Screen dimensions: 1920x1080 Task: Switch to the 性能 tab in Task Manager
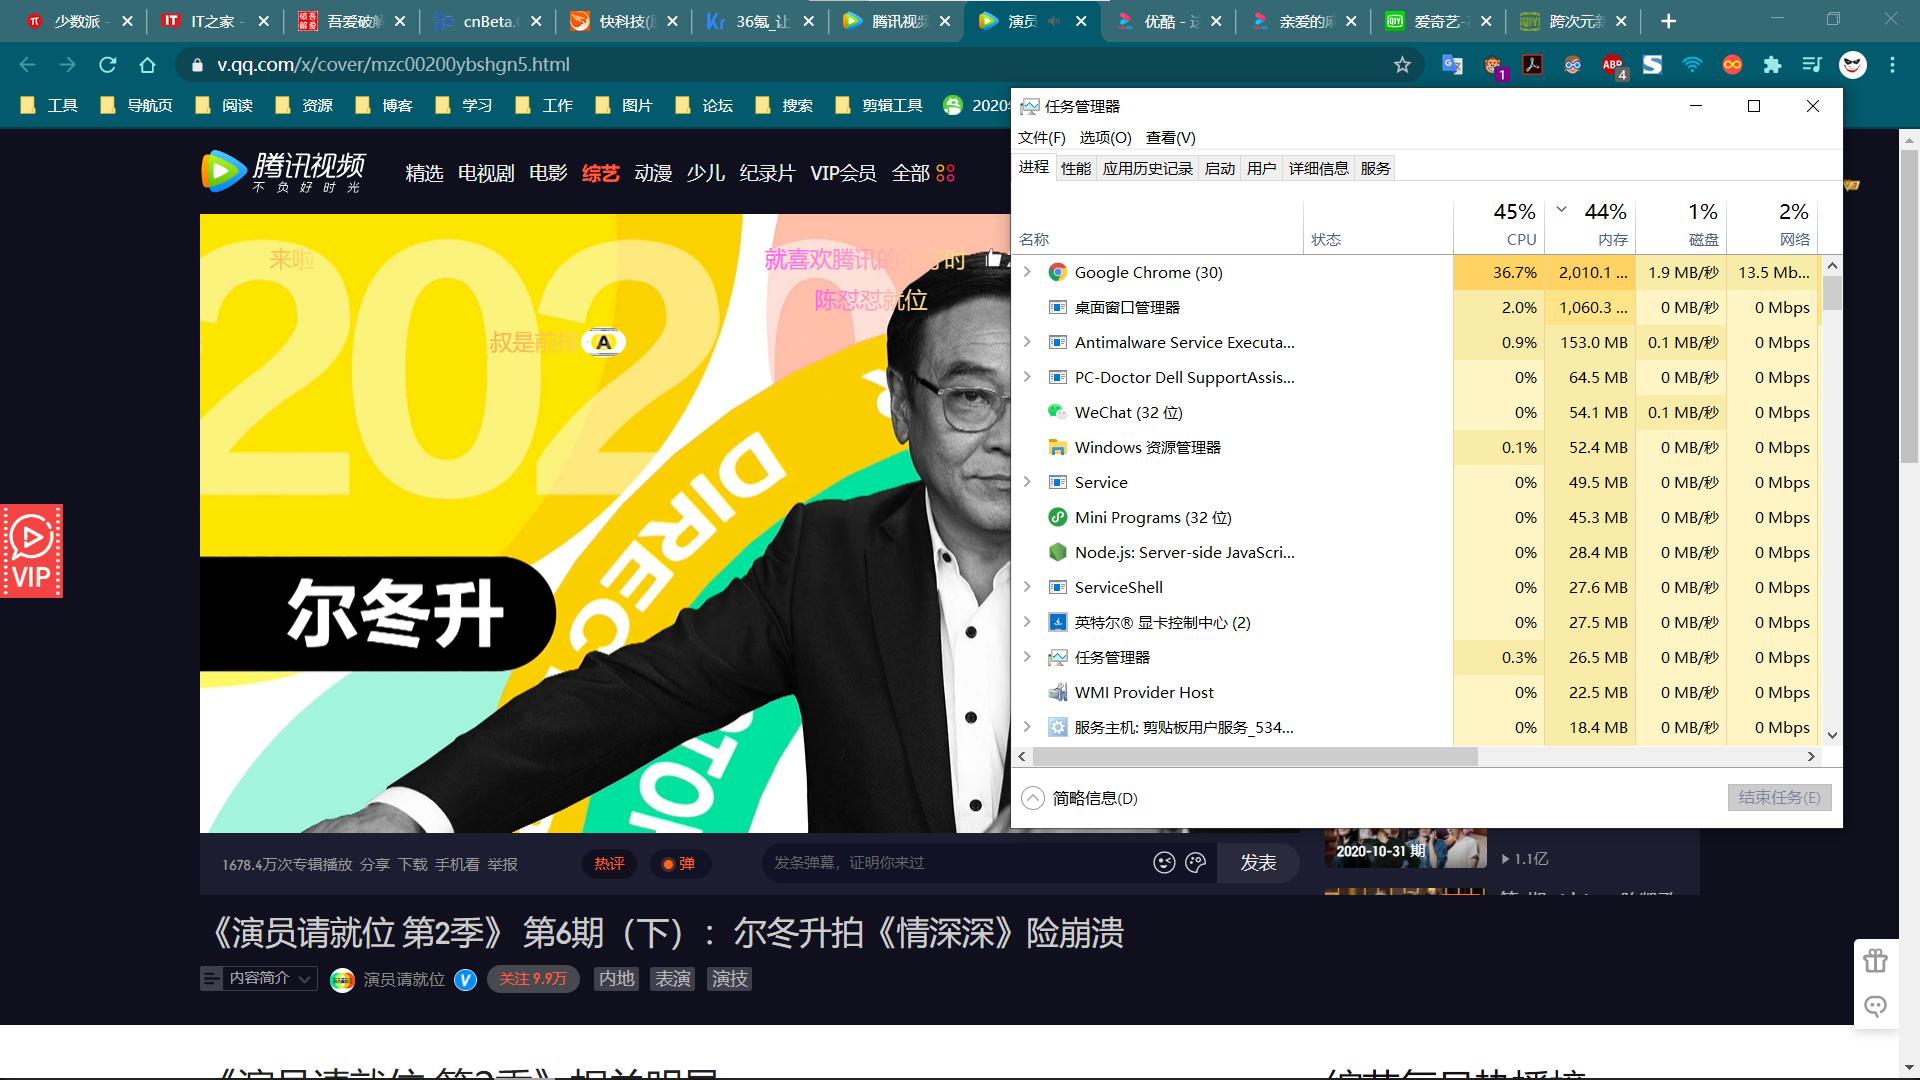(1076, 167)
